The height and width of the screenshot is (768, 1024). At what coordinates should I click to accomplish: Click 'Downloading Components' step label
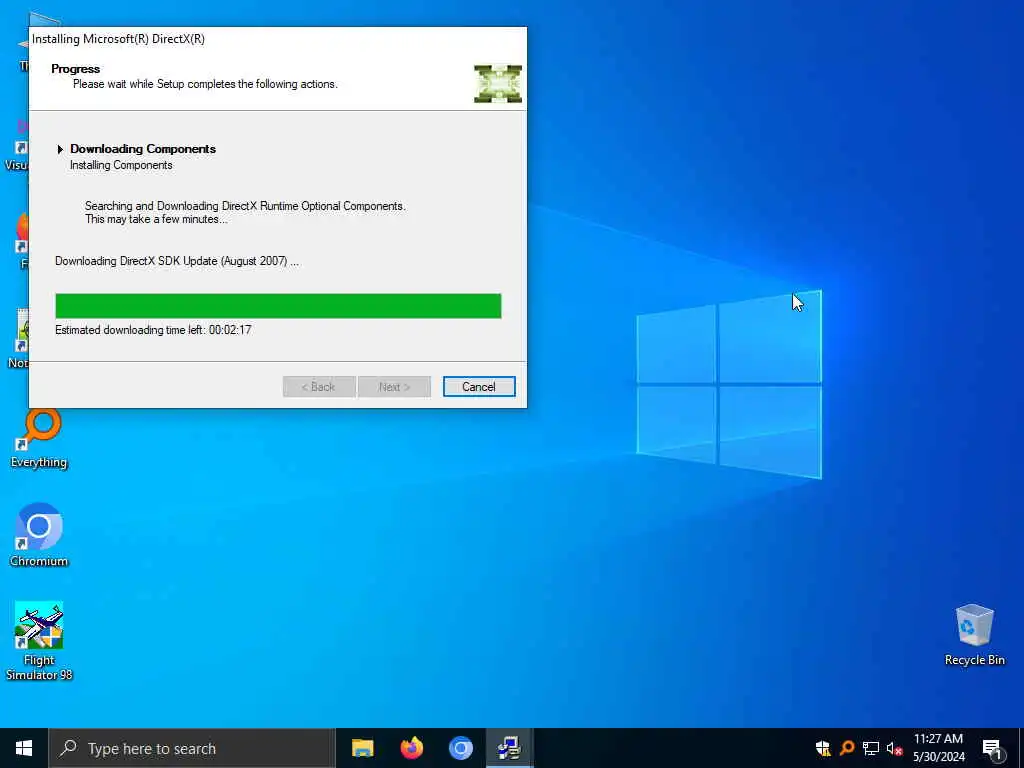tap(143, 149)
